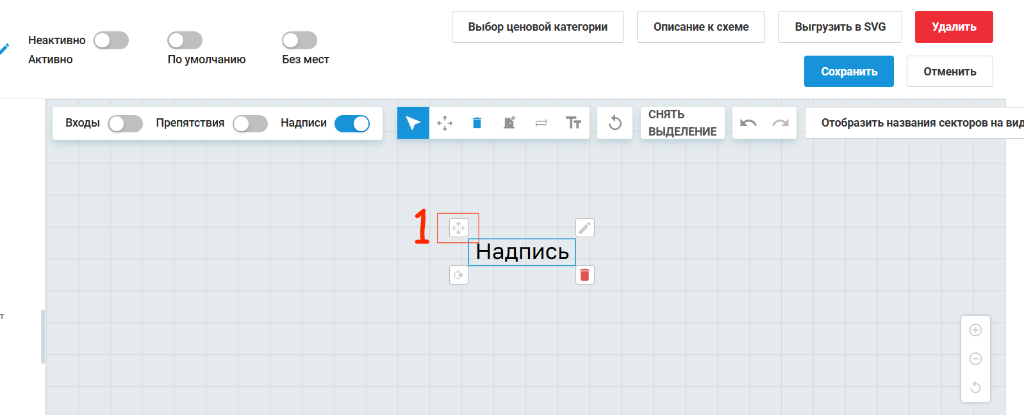Zoom out on the canvas
Image resolution: width=1024 pixels, height=415 pixels.
click(976, 359)
